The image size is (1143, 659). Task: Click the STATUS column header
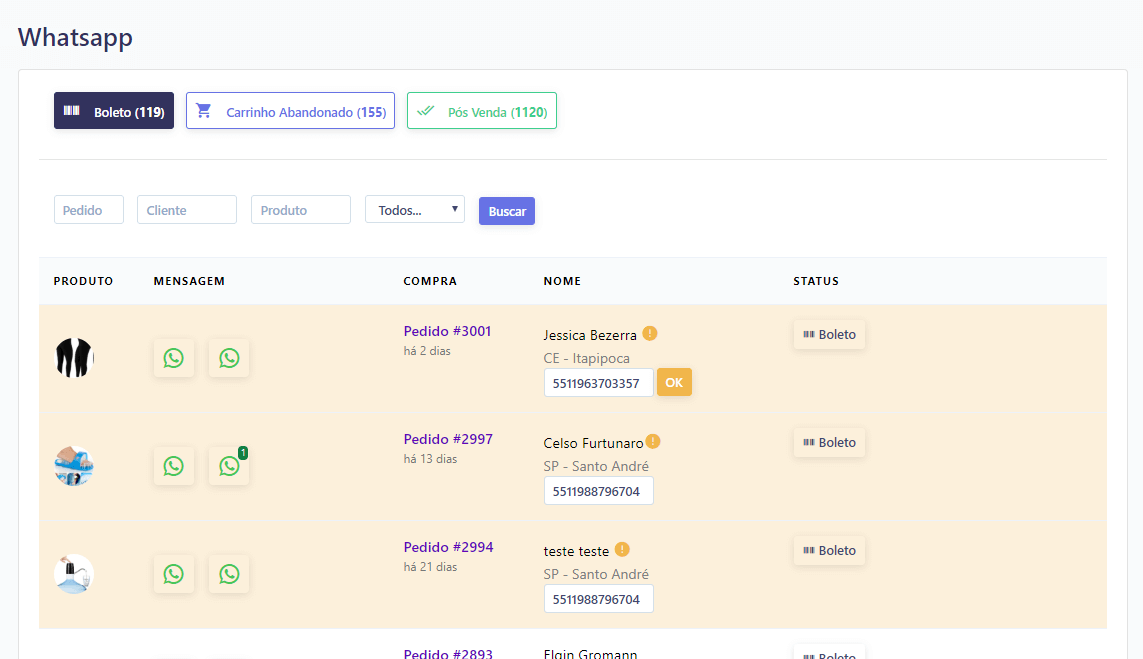pos(816,281)
